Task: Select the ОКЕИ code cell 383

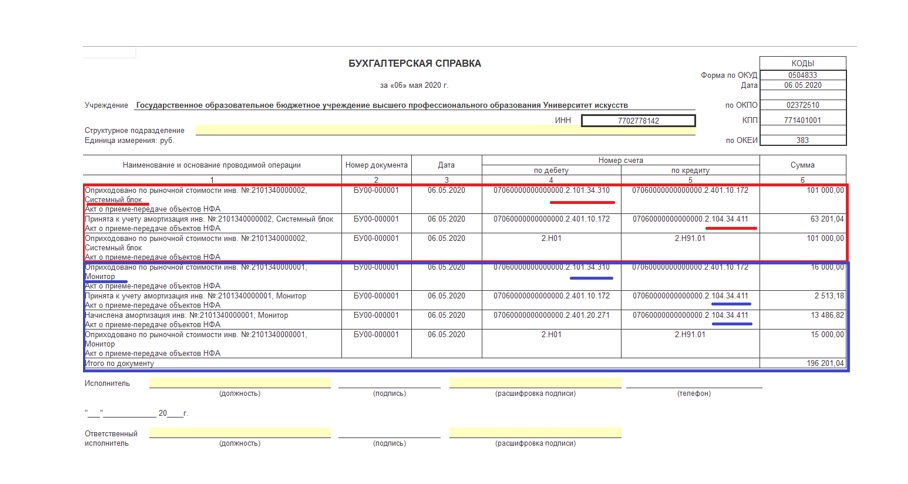Action: 802,140
